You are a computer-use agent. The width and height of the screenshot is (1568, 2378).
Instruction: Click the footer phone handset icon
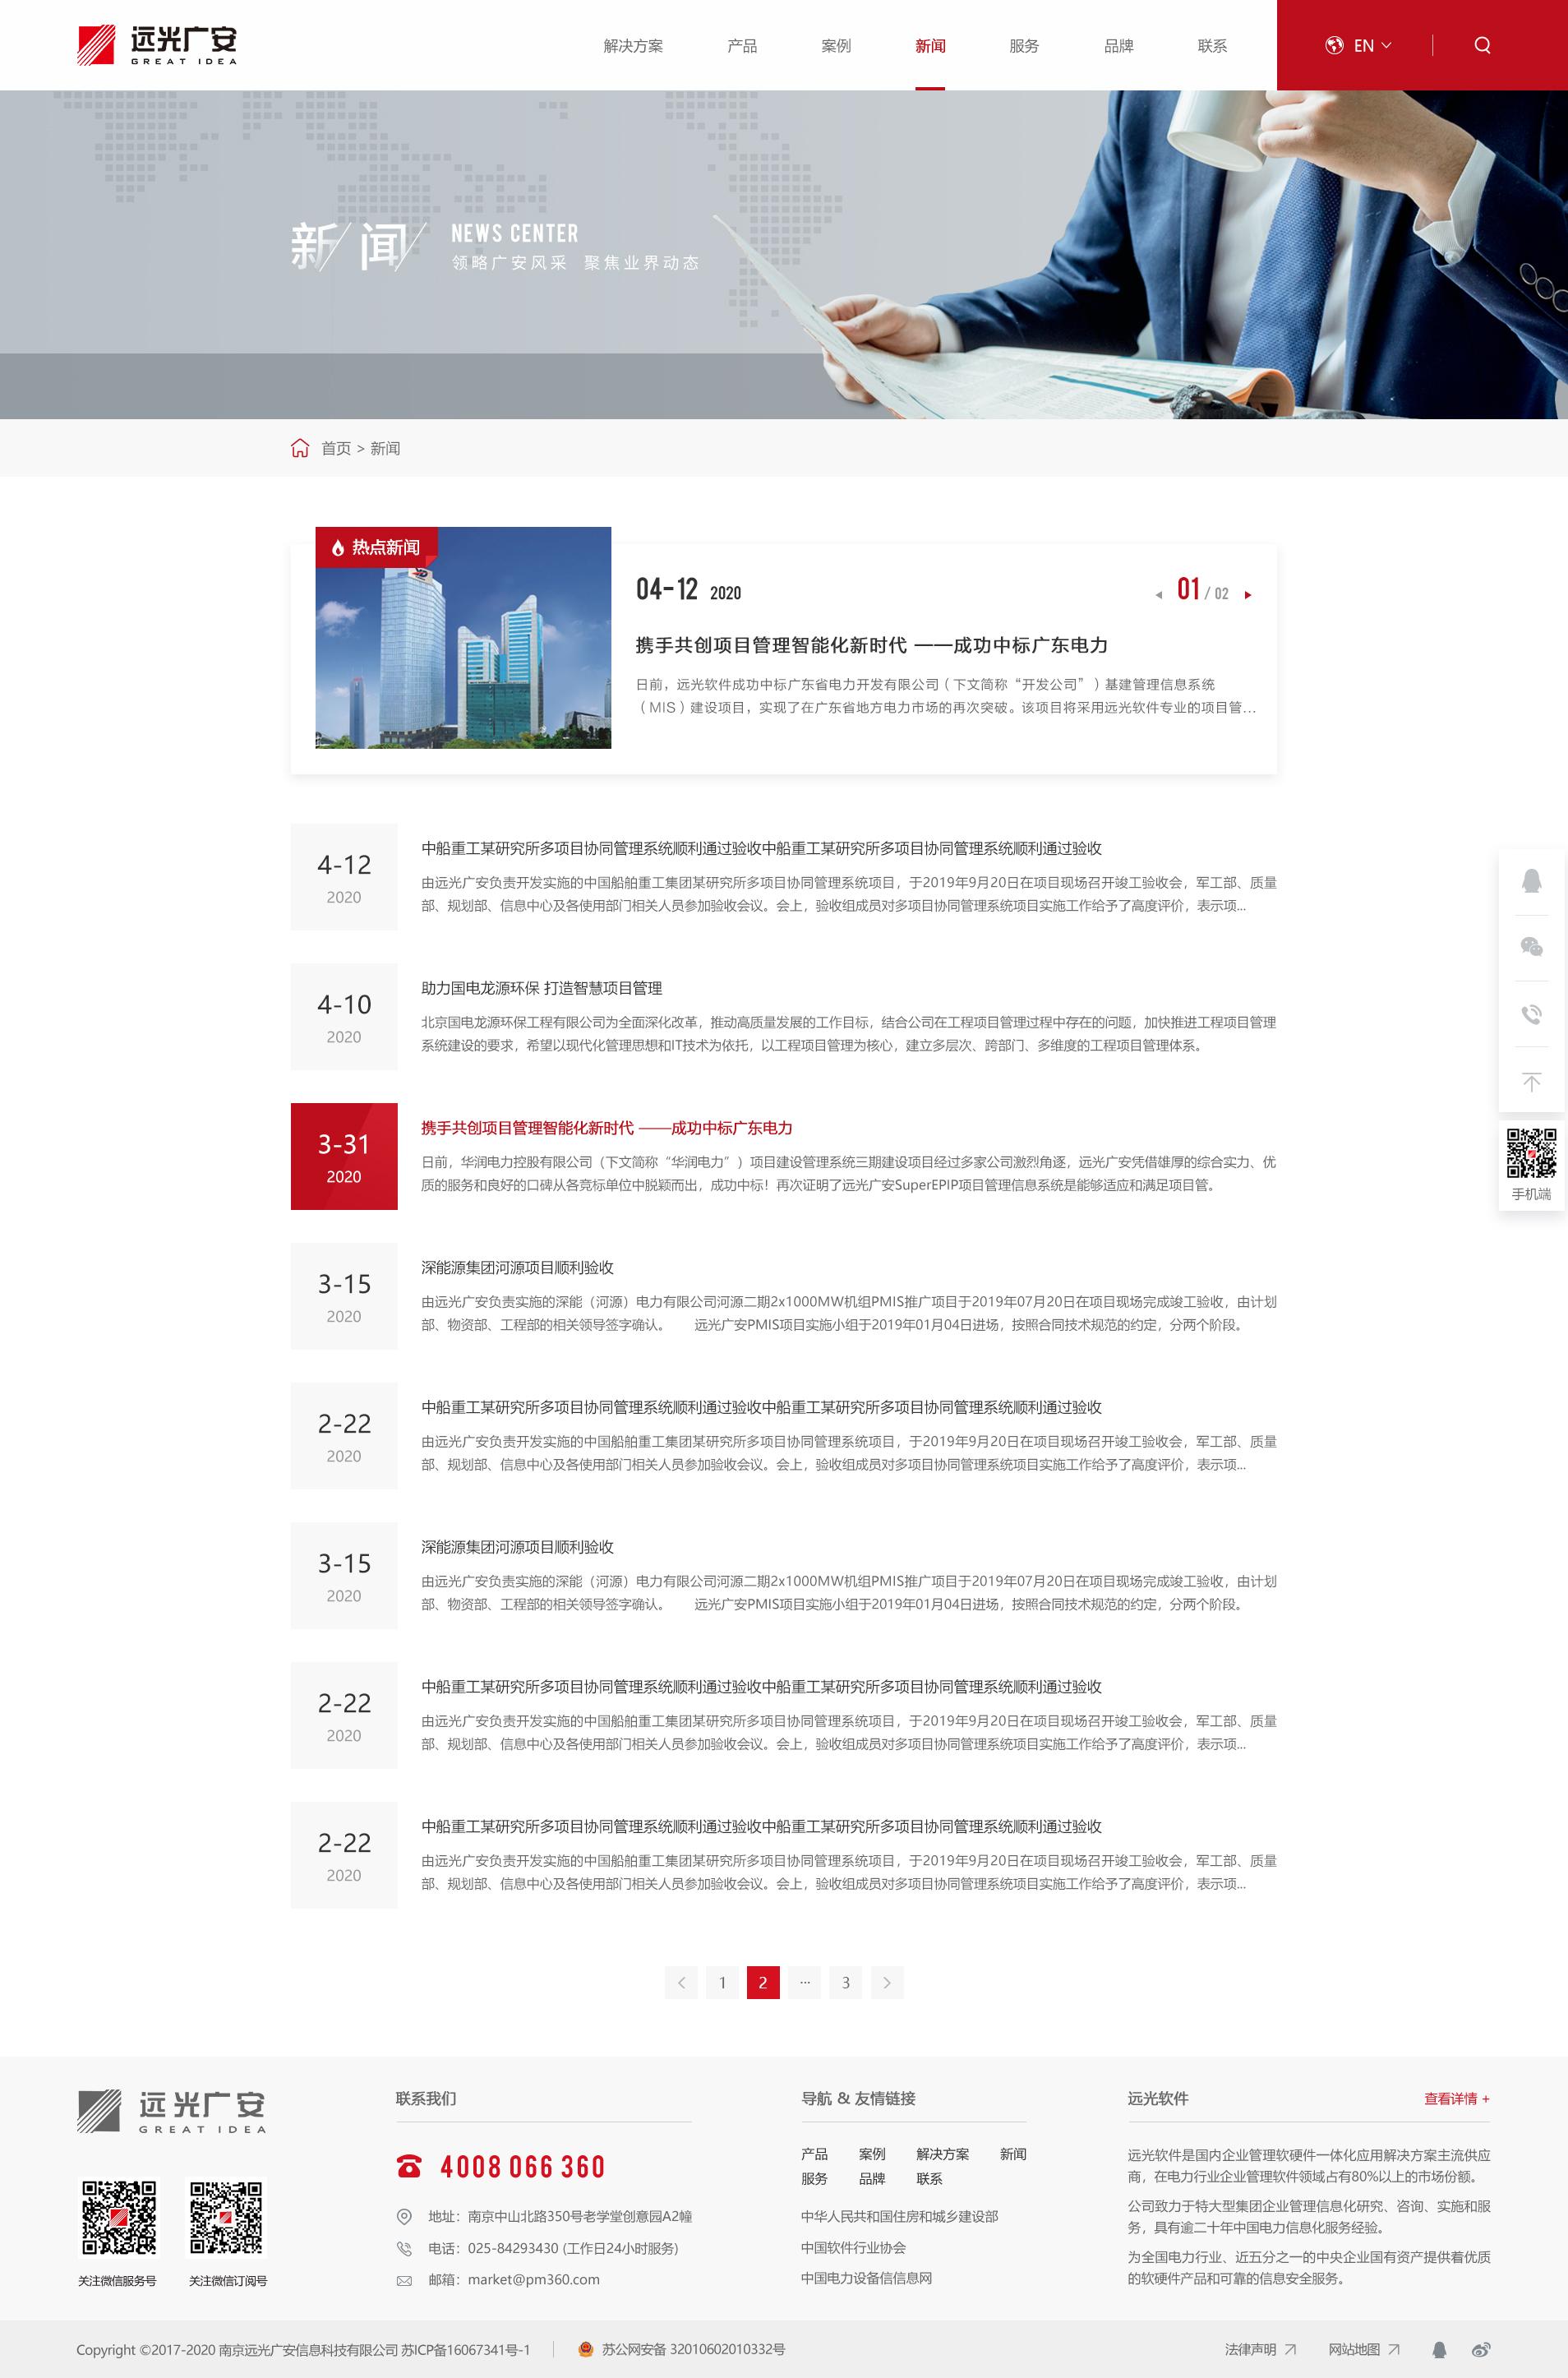[404, 2248]
